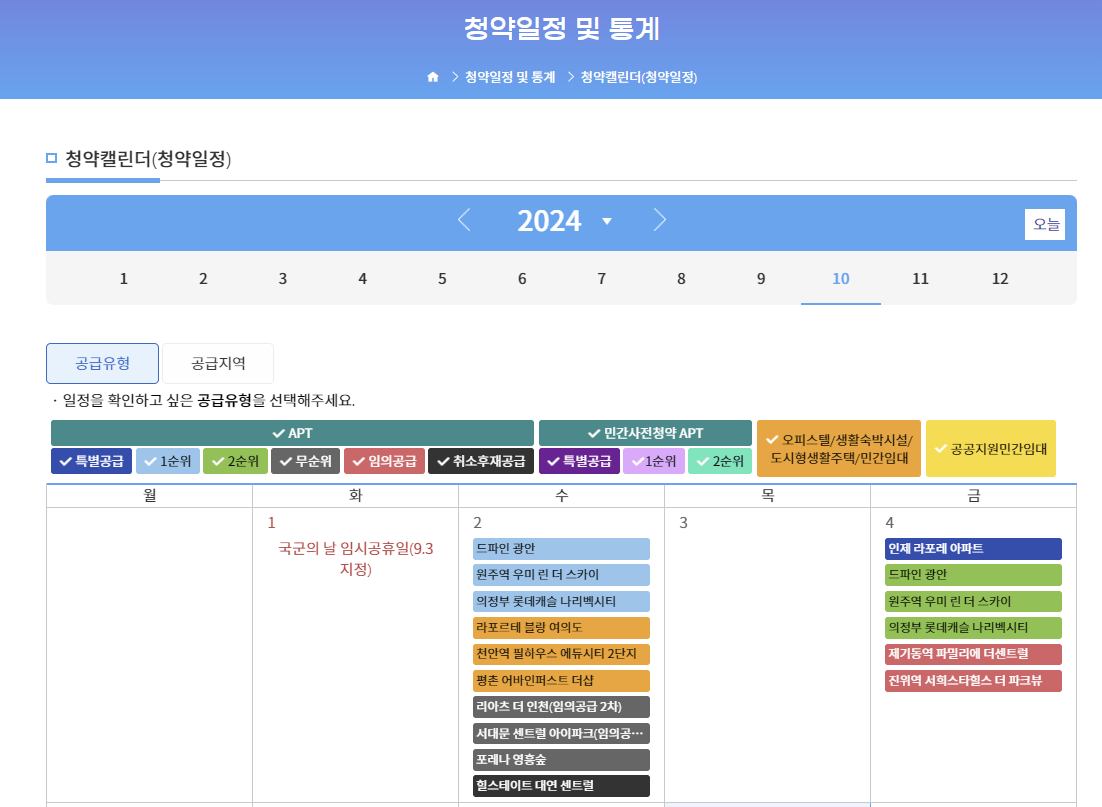Disable the 무순위 filter
The width and height of the screenshot is (1102, 807).
[305, 462]
